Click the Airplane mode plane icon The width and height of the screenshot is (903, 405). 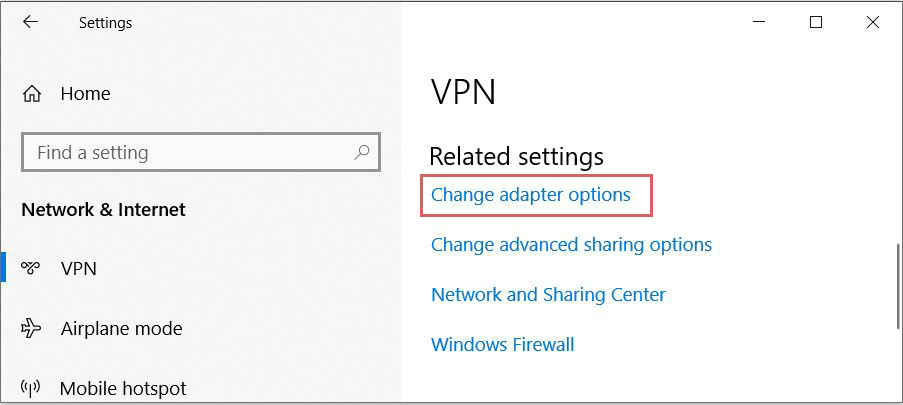point(31,328)
